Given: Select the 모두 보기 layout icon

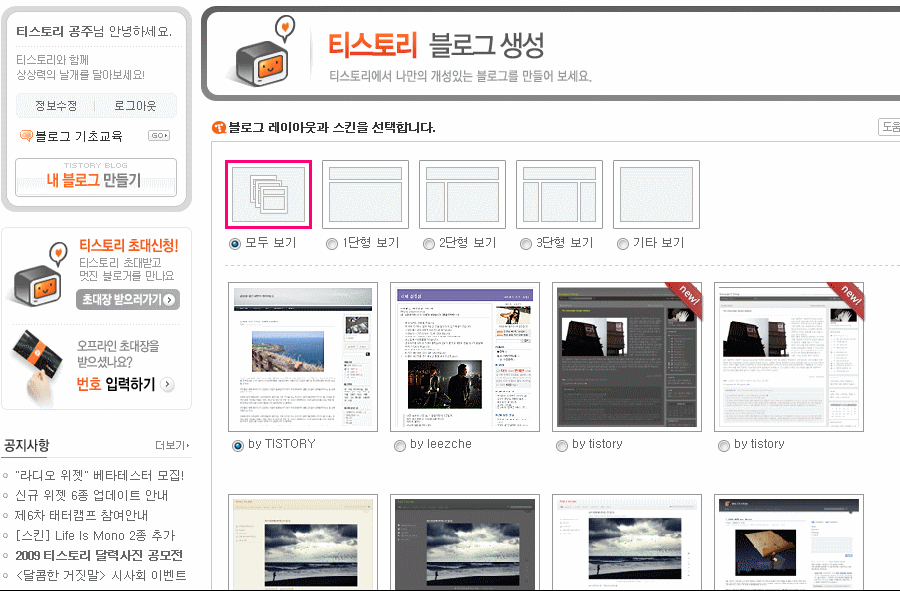Looking at the screenshot, I should pyautogui.click(x=268, y=194).
